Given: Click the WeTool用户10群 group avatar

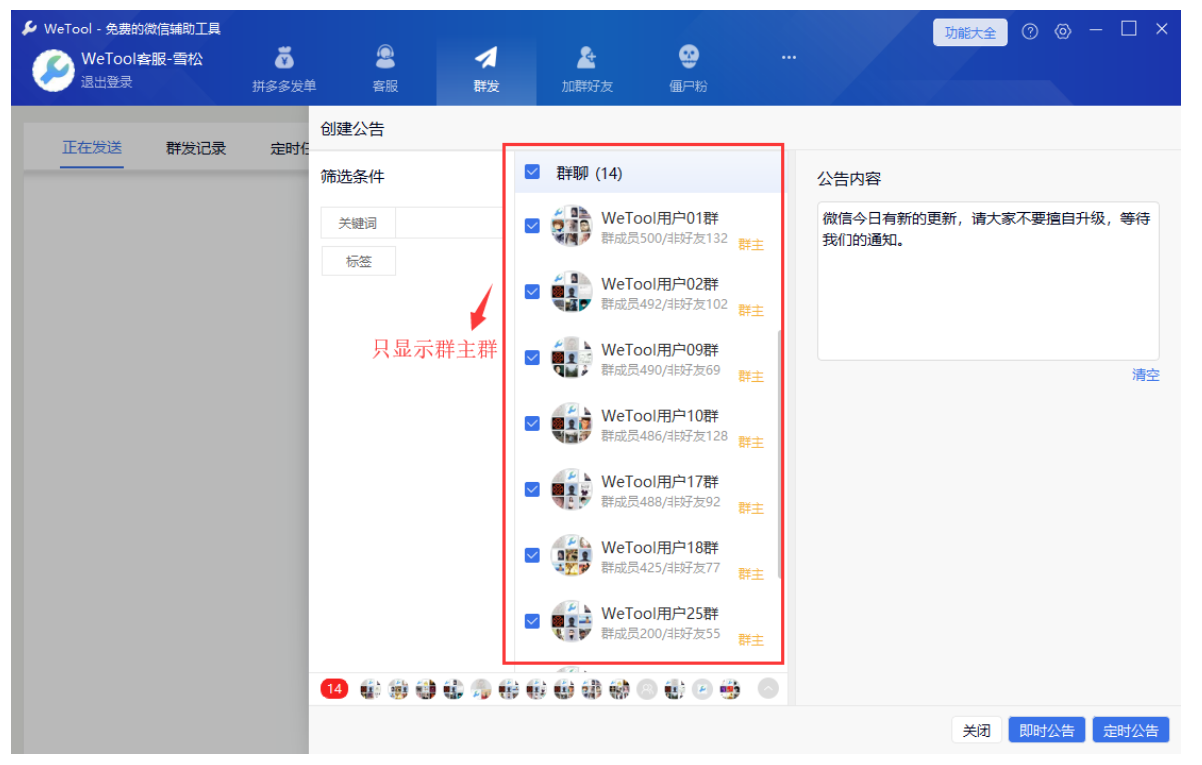Looking at the screenshot, I should pyautogui.click(x=571, y=424).
